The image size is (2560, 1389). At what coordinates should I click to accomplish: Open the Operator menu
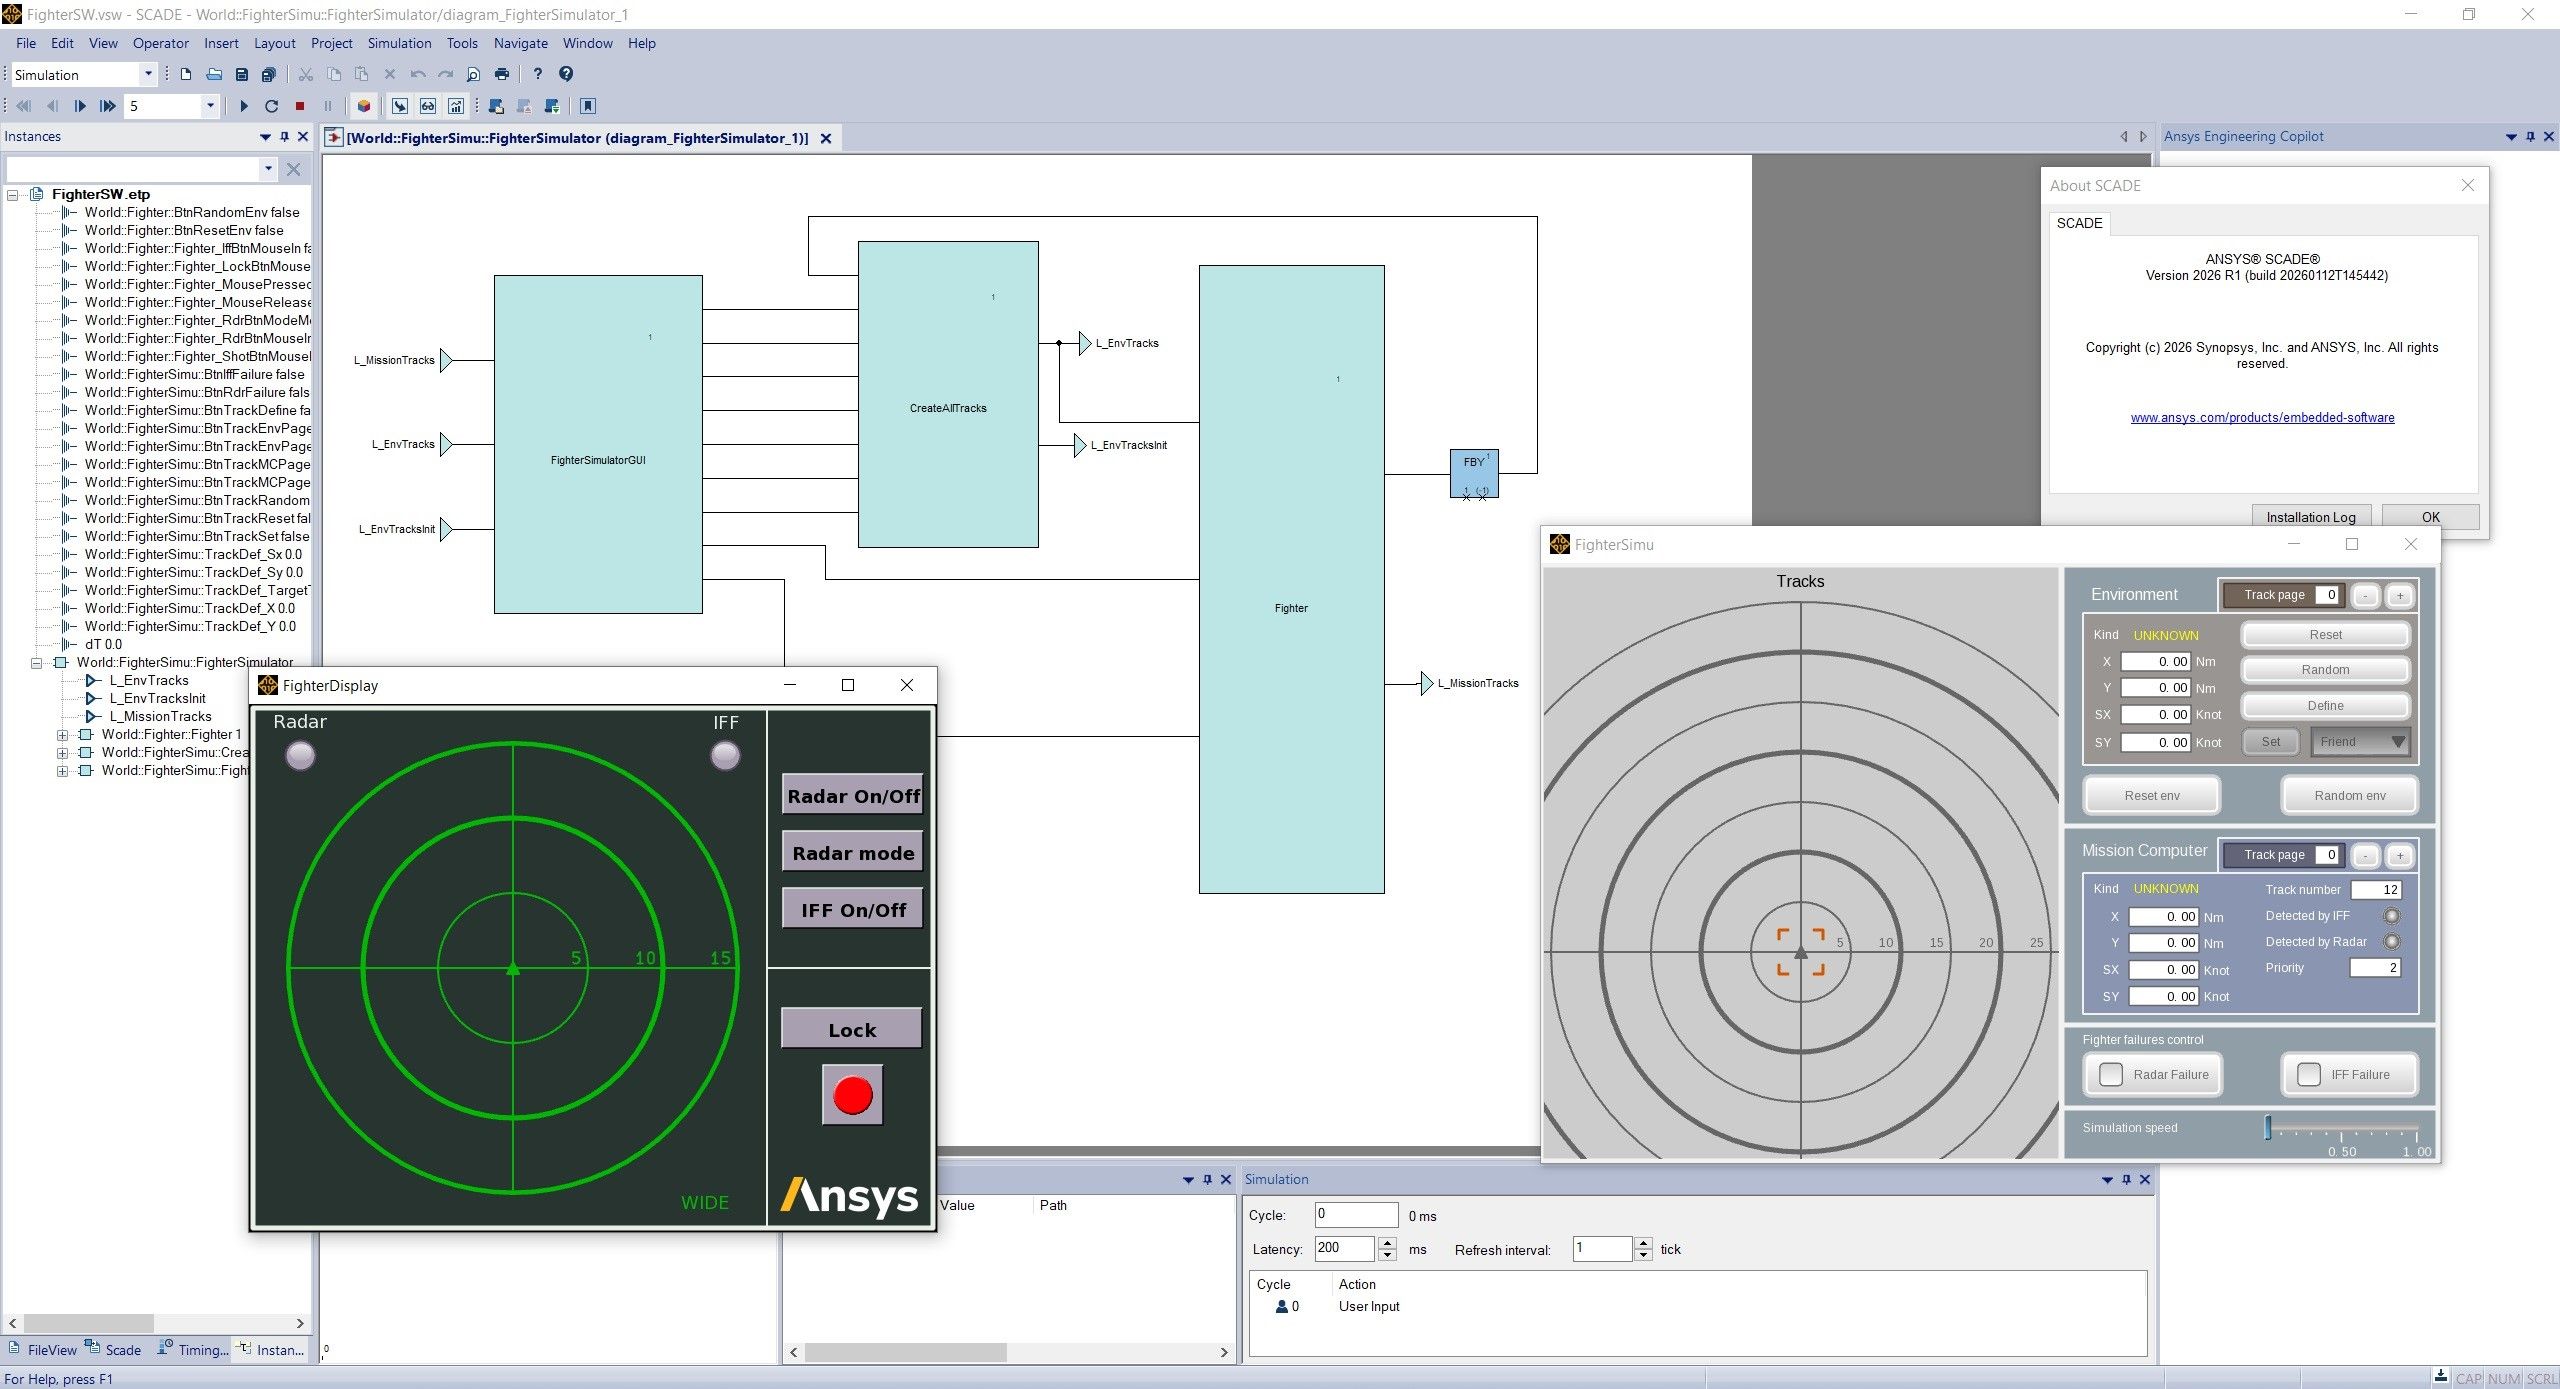click(161, 43)
